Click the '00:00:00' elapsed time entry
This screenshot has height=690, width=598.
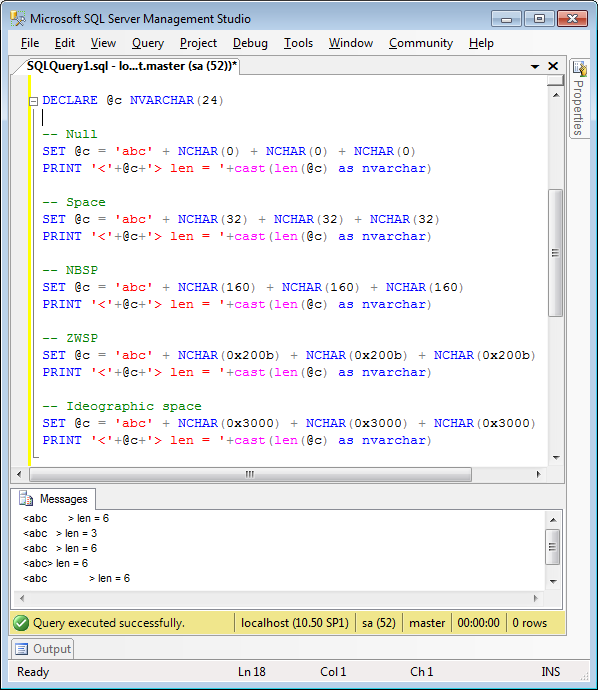click(x=478, y=623)
